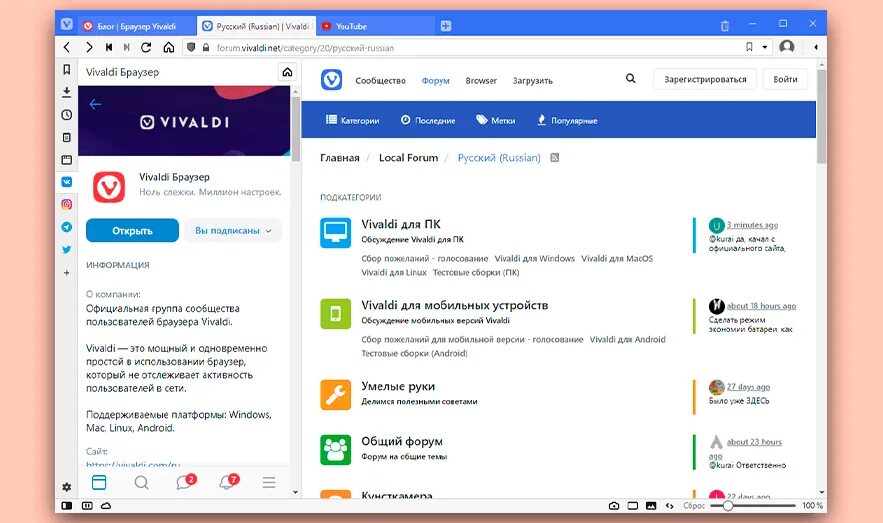
Task: Select the Русский (Russian) Vivaldi tab
Action: [x=255, y=26]
